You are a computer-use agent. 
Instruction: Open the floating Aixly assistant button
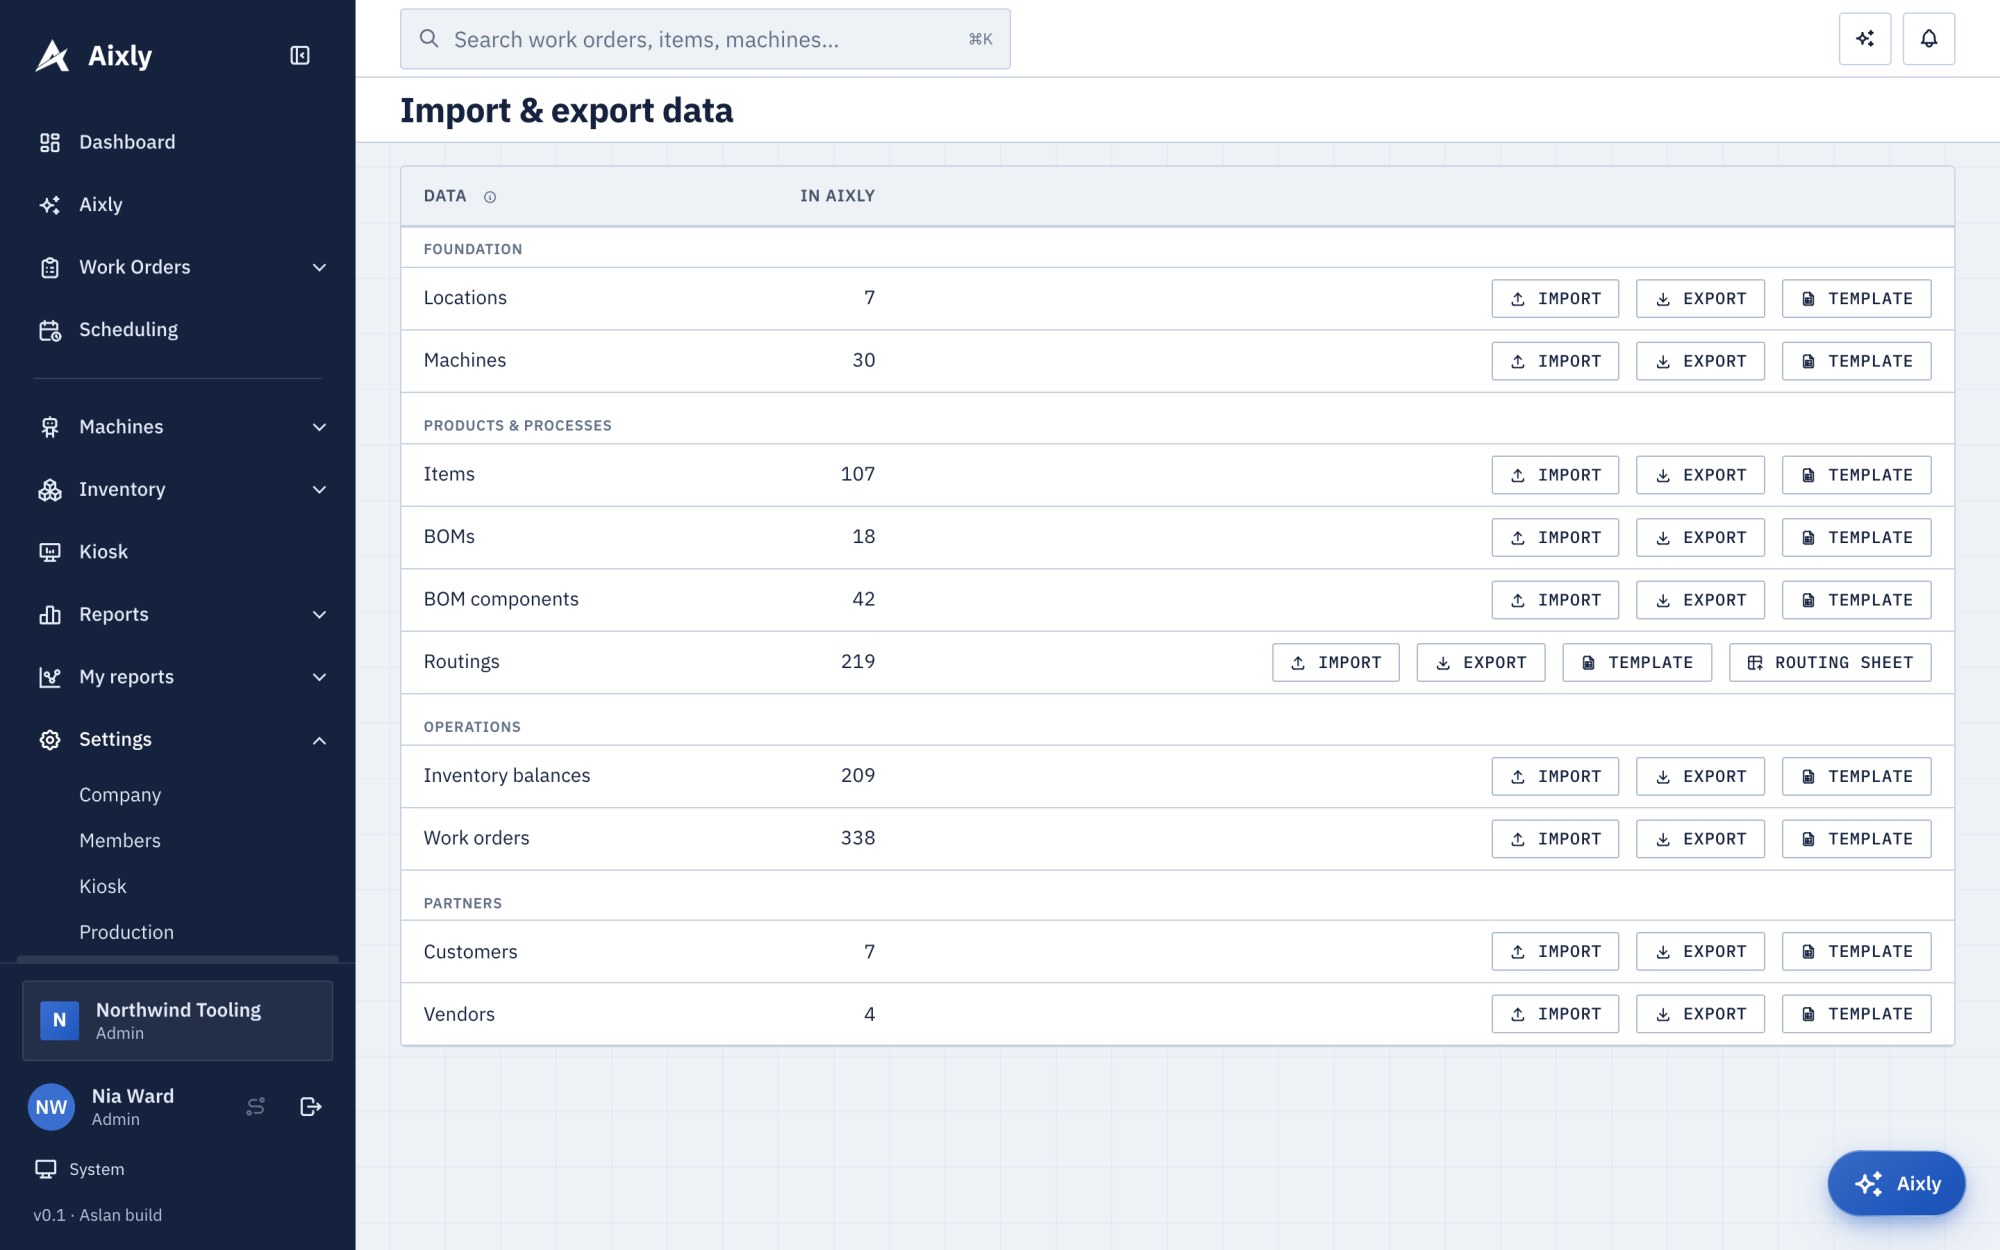(1896, 1183)
